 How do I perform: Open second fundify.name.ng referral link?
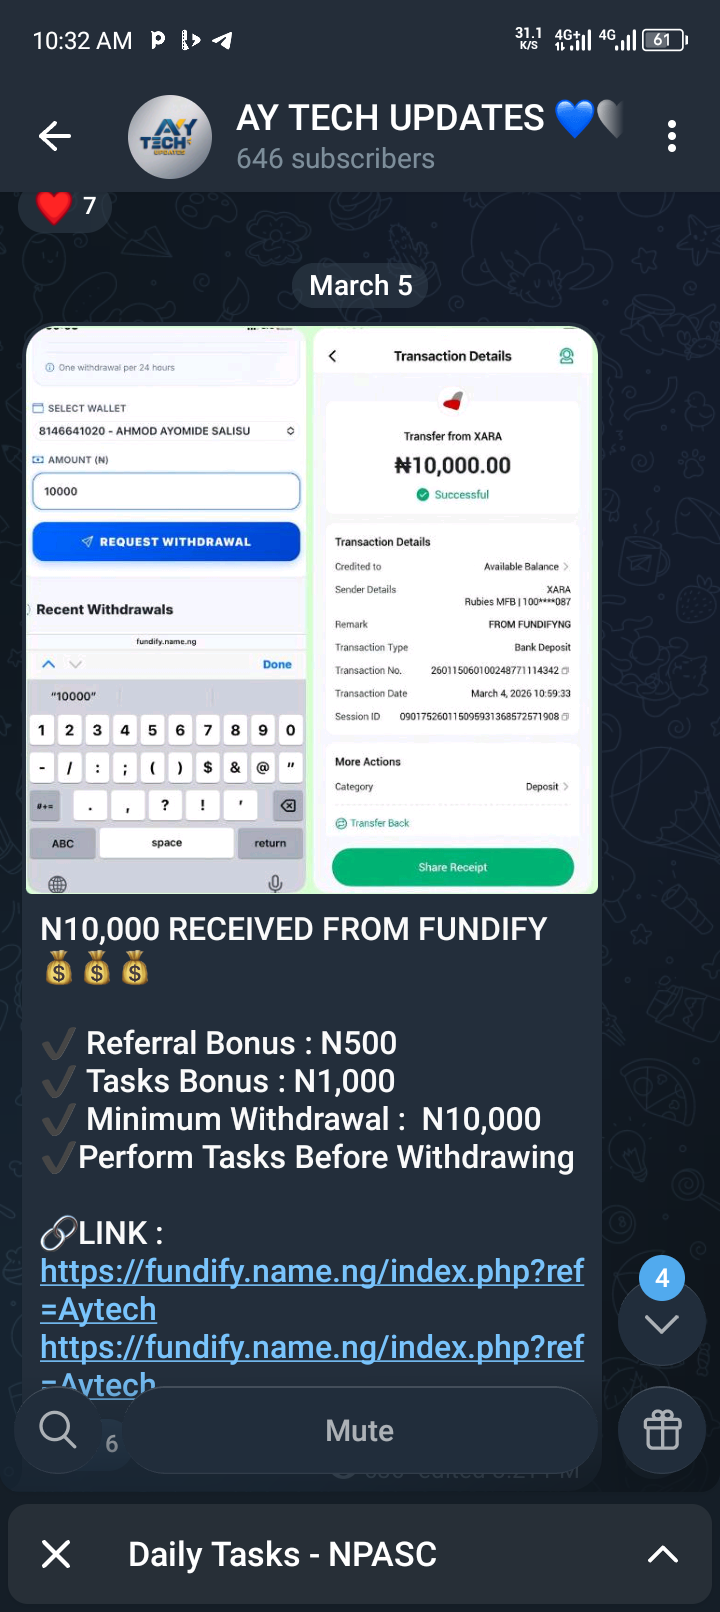point(312,1347)
